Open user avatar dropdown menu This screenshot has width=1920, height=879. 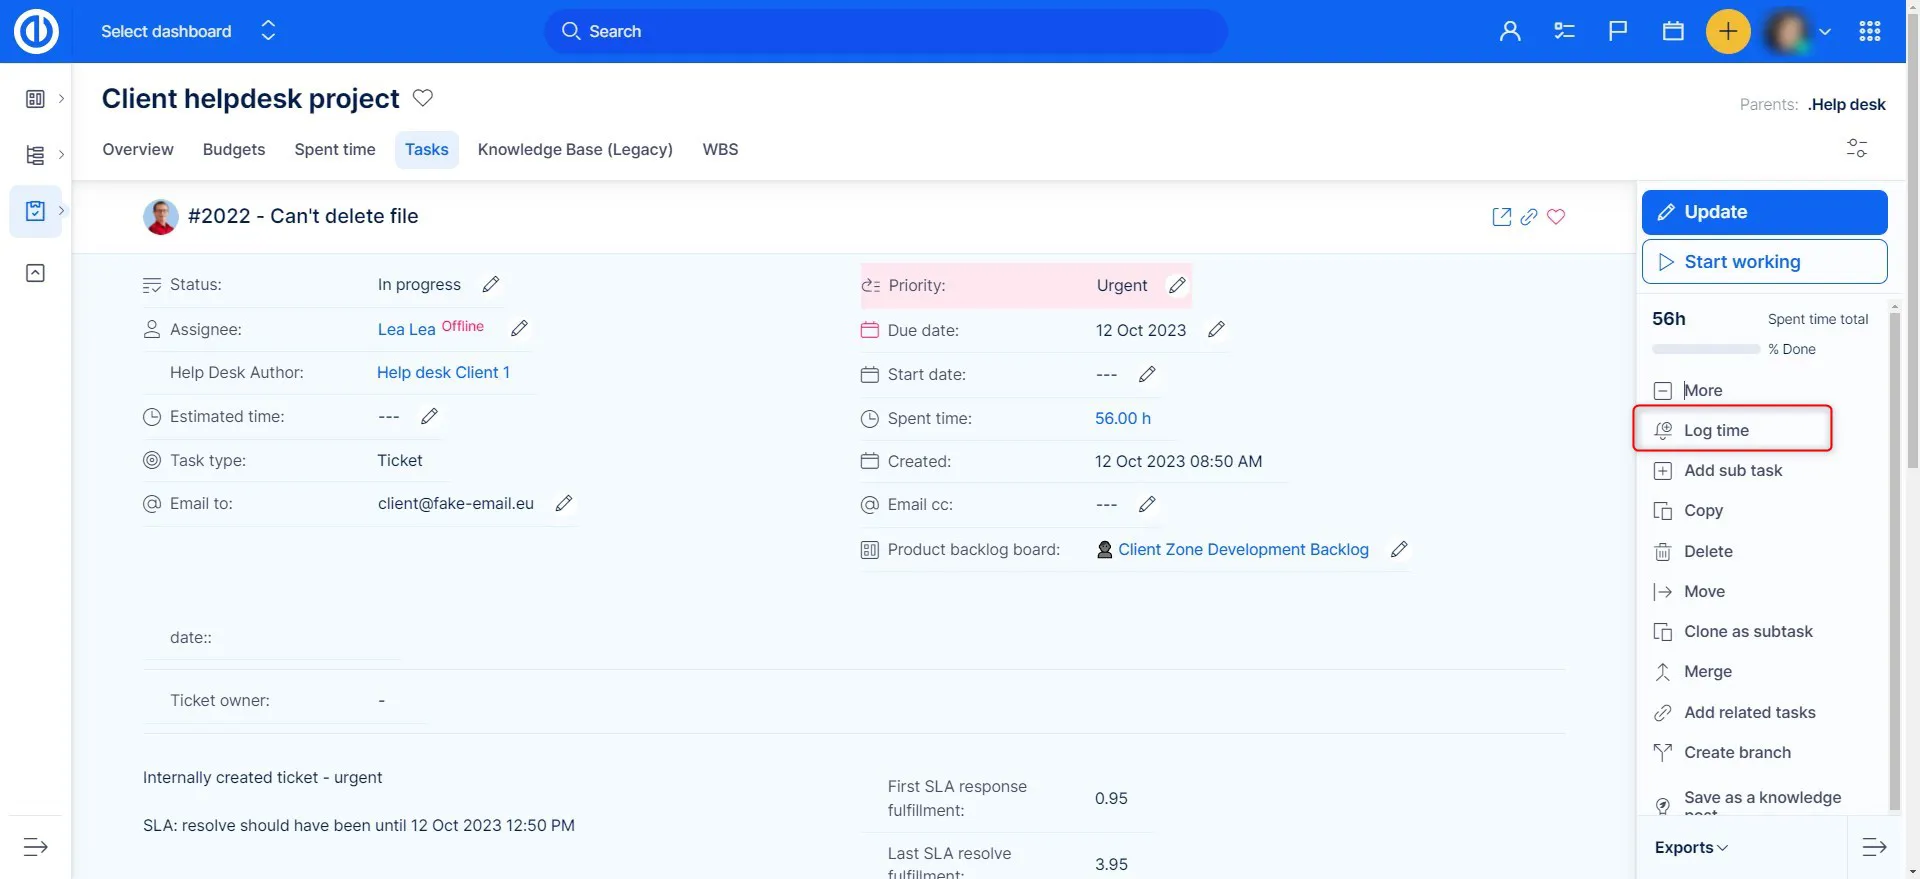click(1799, 32)
